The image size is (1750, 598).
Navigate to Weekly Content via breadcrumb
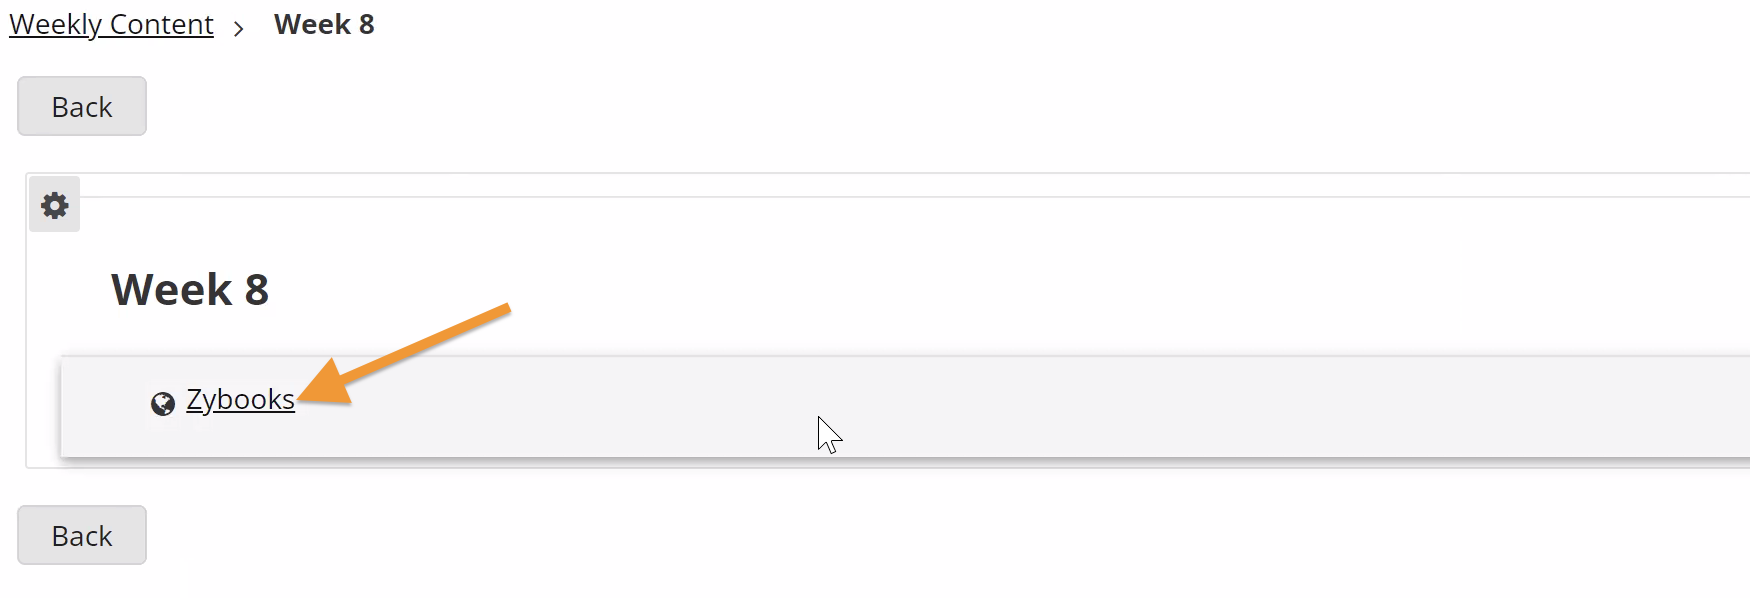coord(111,24)
